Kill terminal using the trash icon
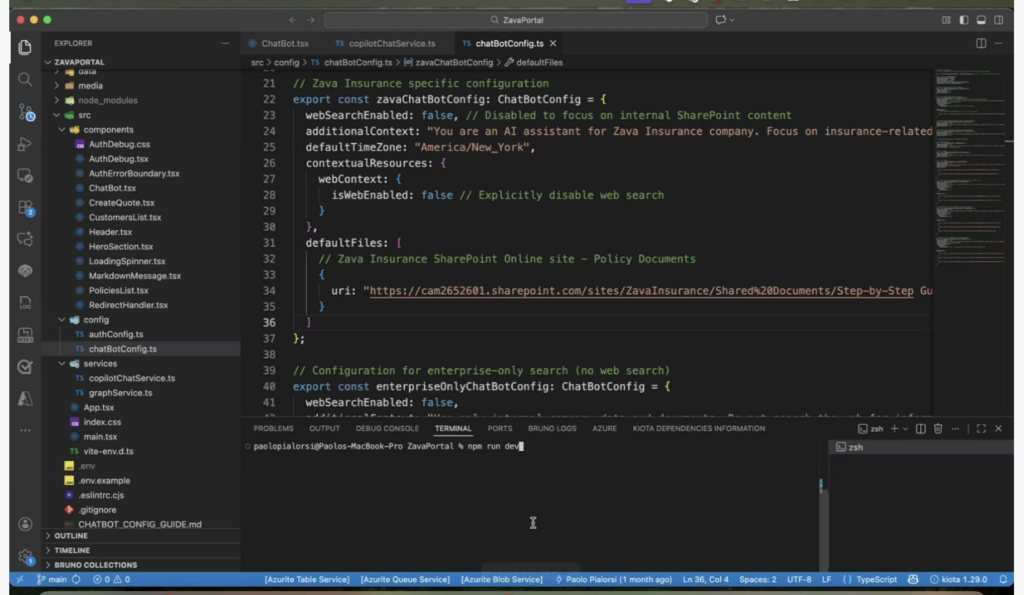Image resolution: width=1024 pixels, height=595 pixels. click(938, 429)
